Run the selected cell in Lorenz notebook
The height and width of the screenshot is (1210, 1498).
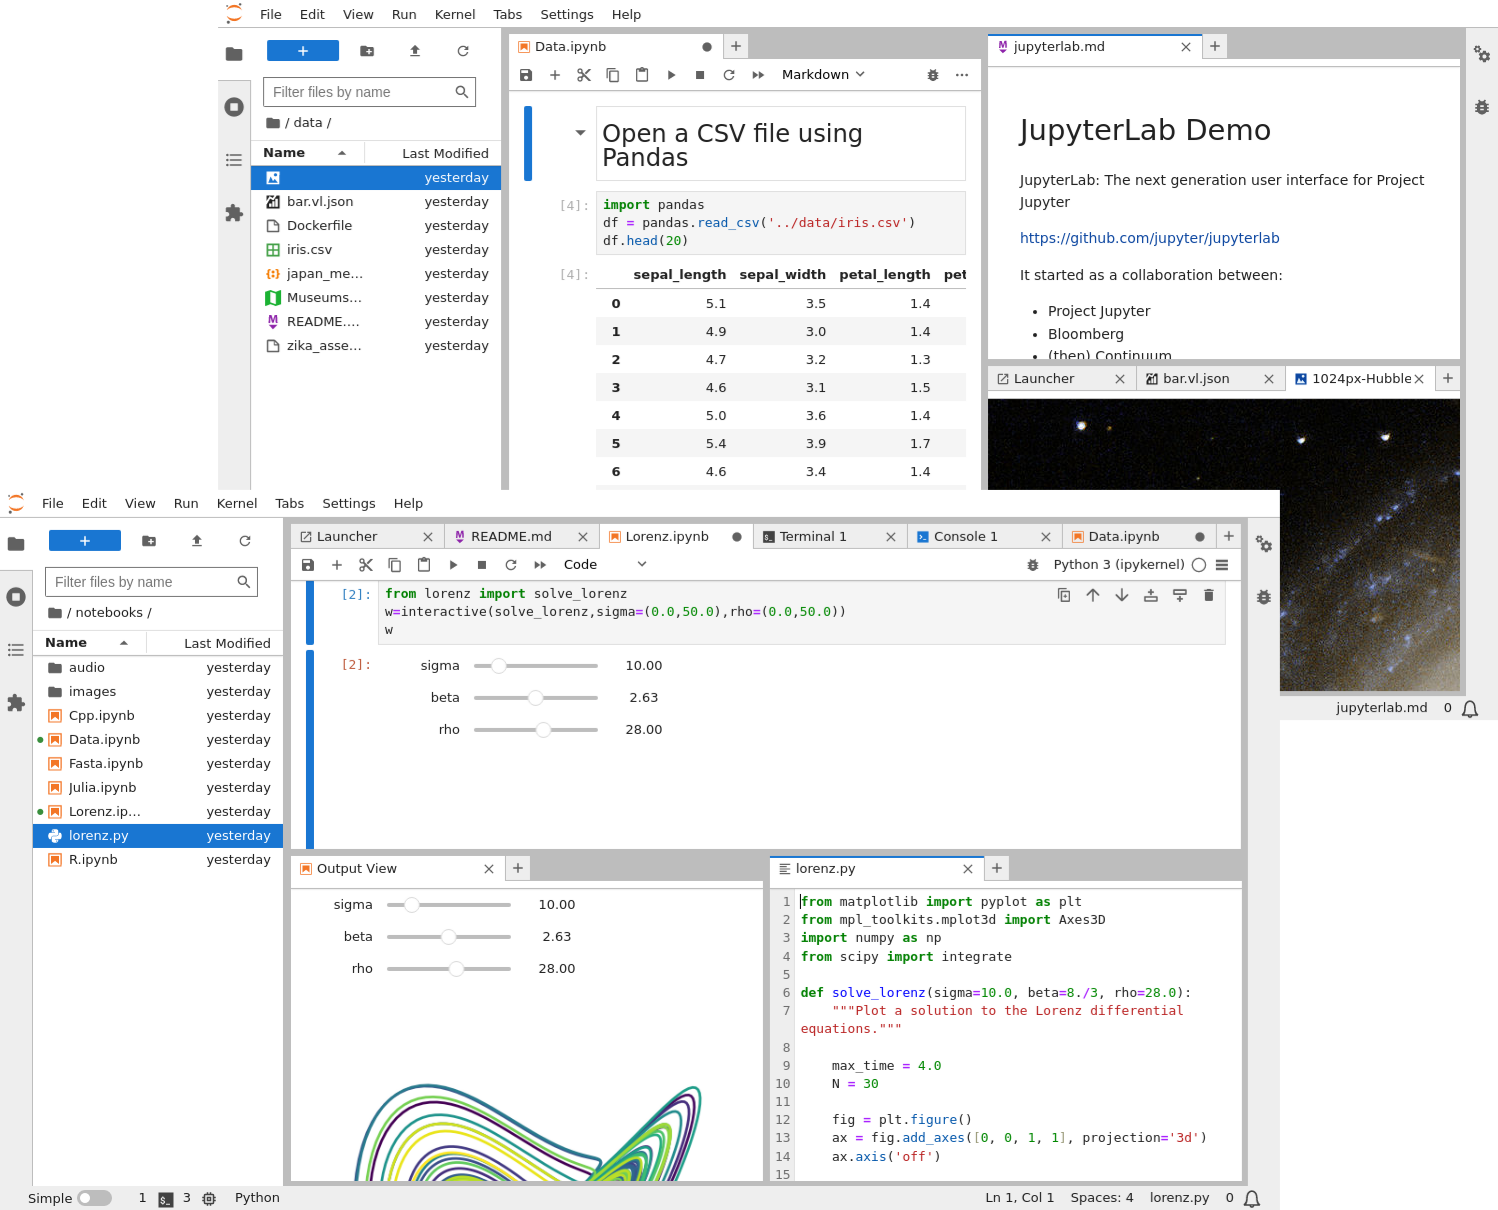point(453,565)
